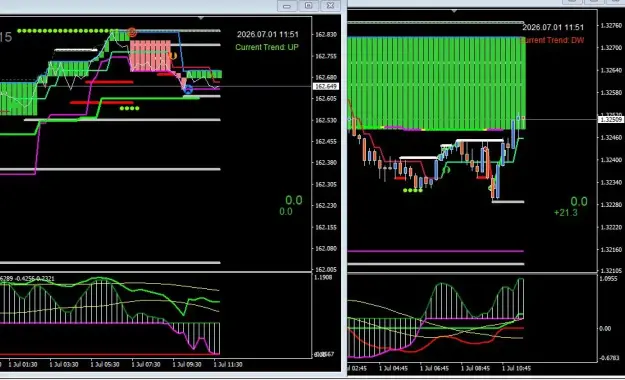Close the chart window showing 162.649 price
This screenshot has height=380, width=625.
pyautogui.click(x=330, y=6)
